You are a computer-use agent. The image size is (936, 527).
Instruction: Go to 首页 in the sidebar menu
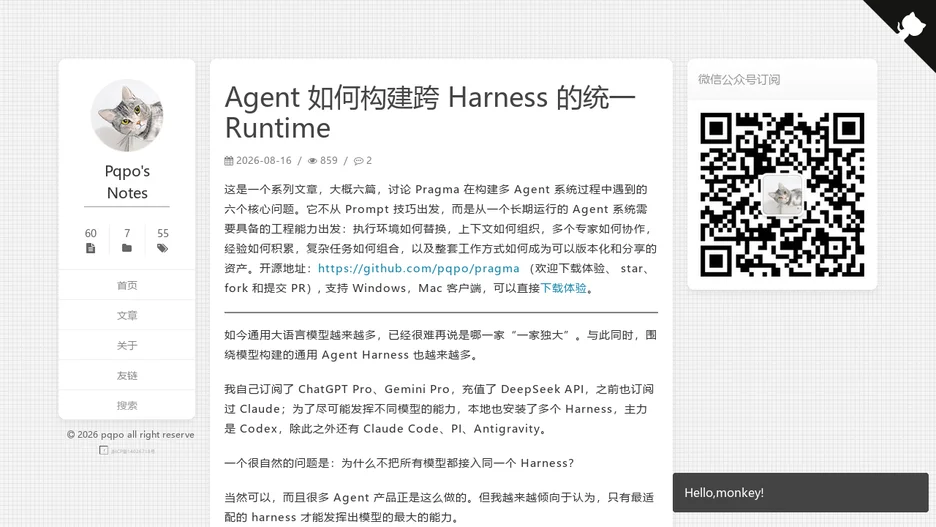[127, 285]
